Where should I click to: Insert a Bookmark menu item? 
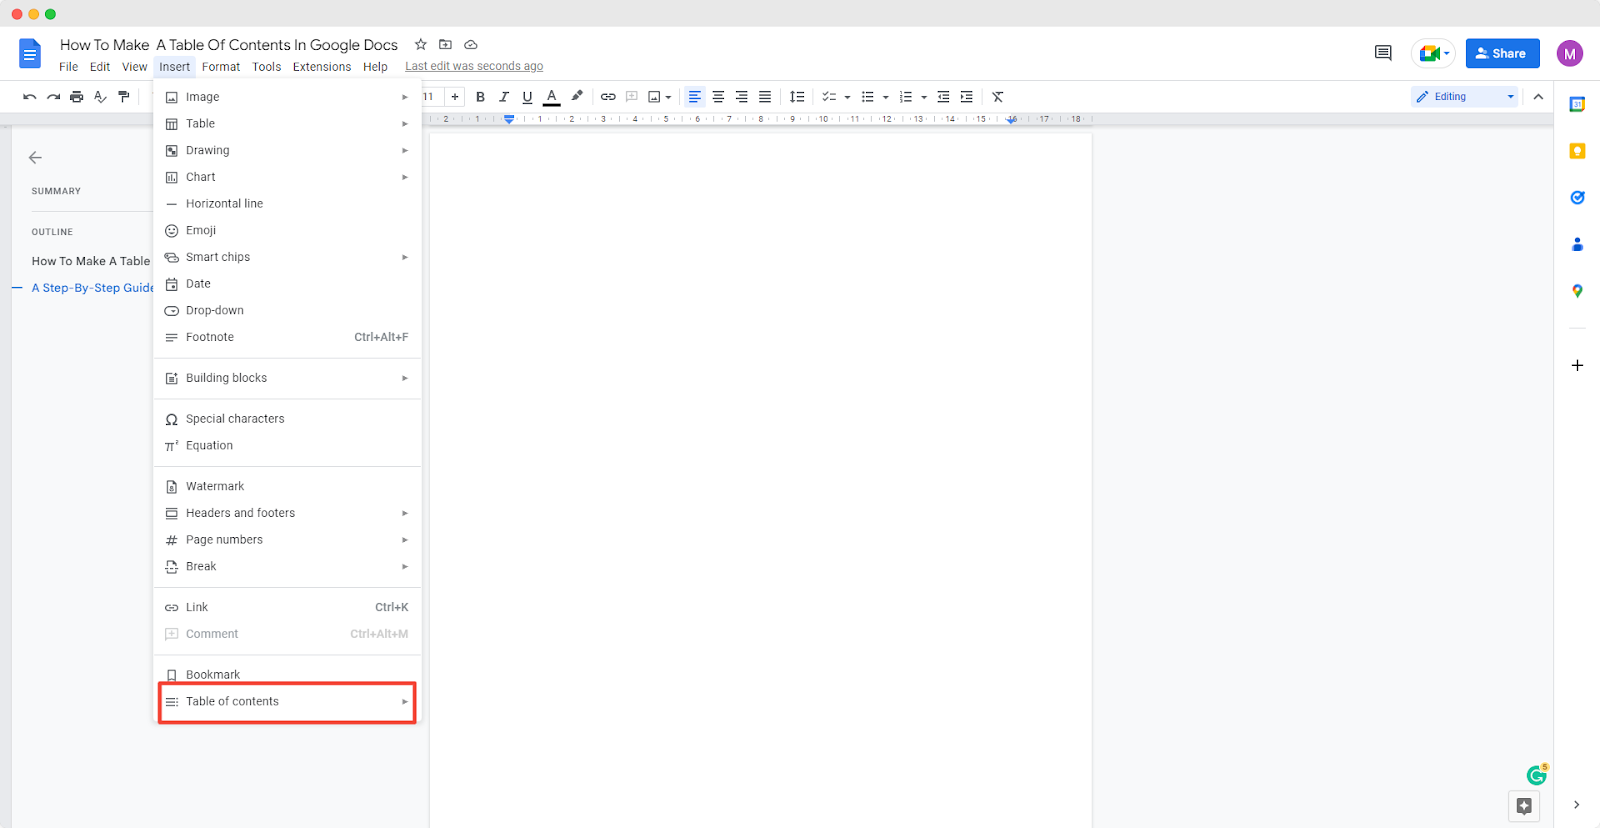tap(287, 675)
